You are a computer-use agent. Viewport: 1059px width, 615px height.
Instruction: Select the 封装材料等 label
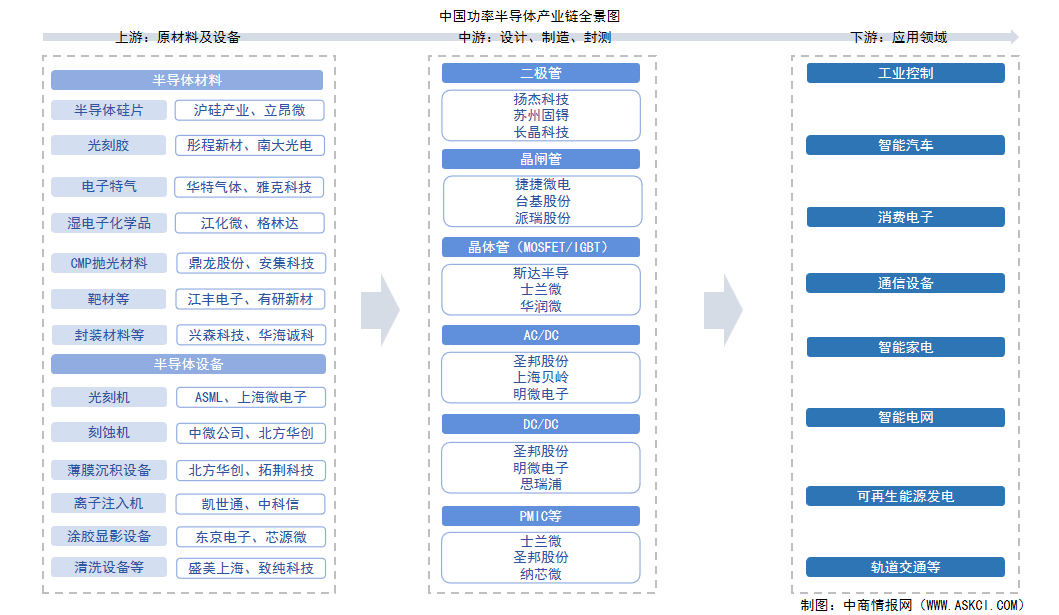point(109,335)
